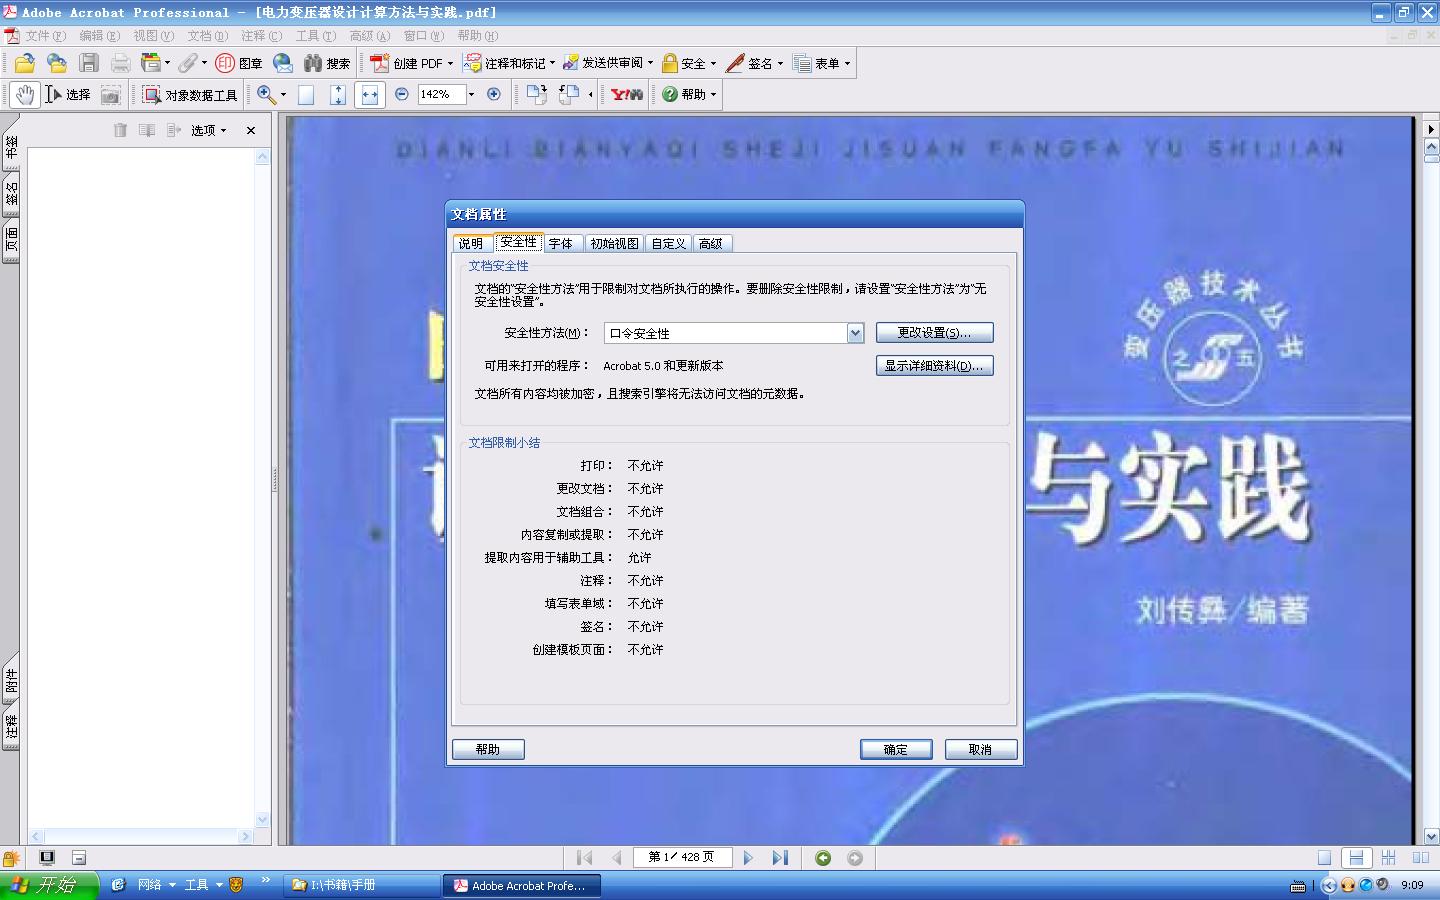Open the 安全性方法 dropdown
The image size is (1440, 900).
click(855, 333)
